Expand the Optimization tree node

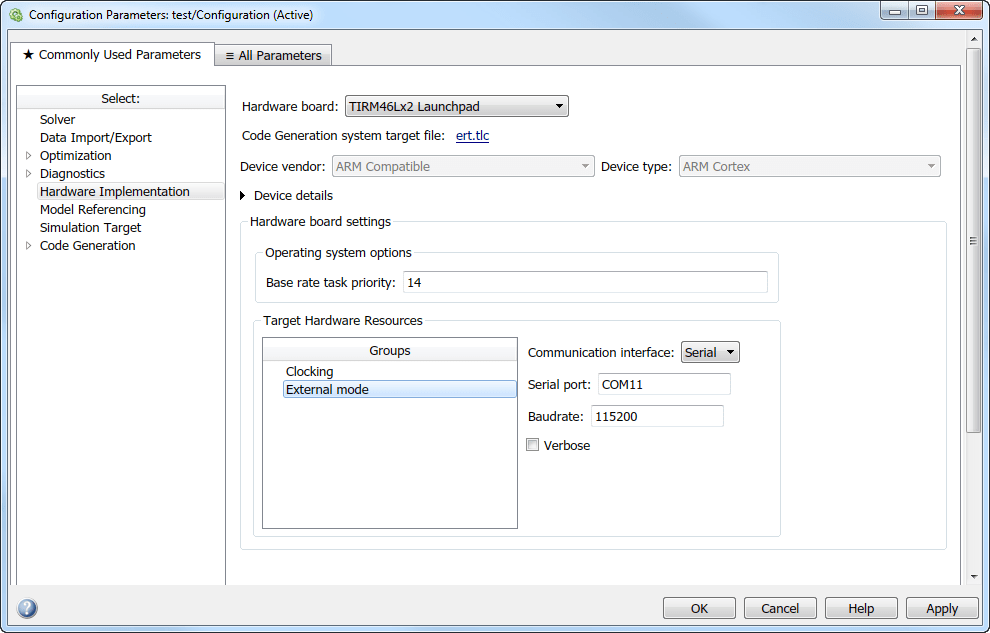click(28, 155)
